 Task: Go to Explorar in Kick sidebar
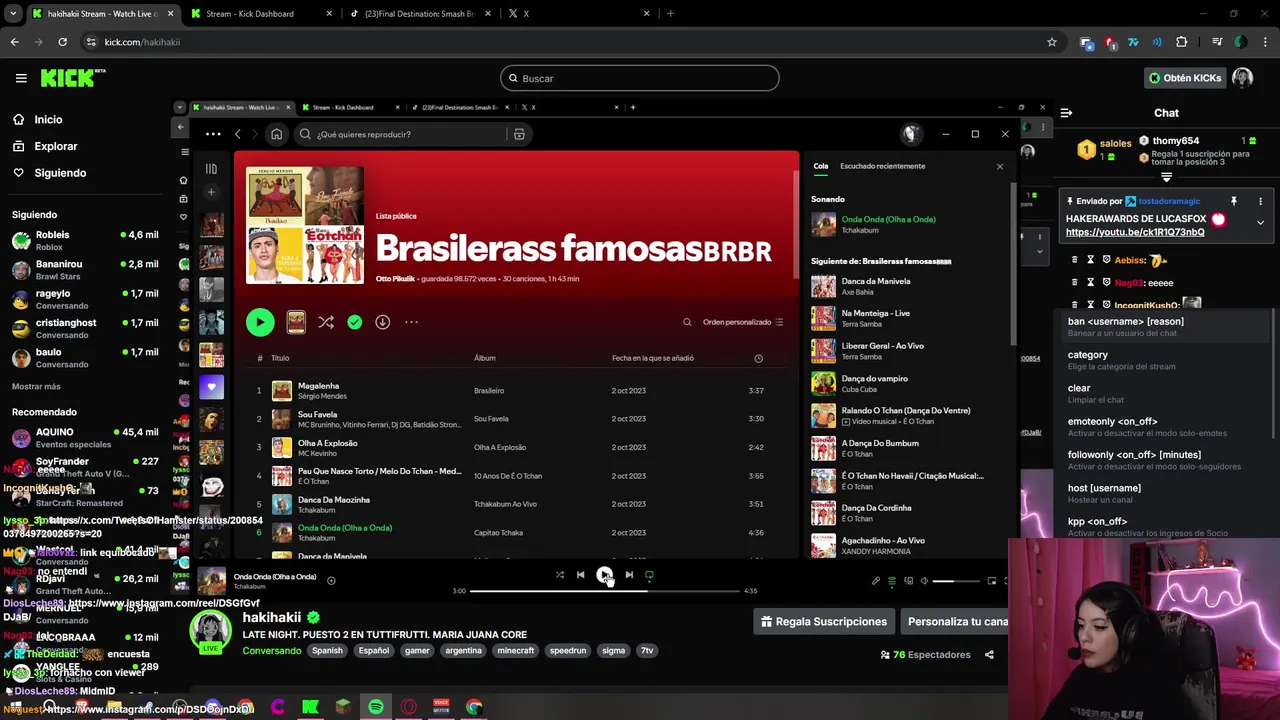point(55,146)
